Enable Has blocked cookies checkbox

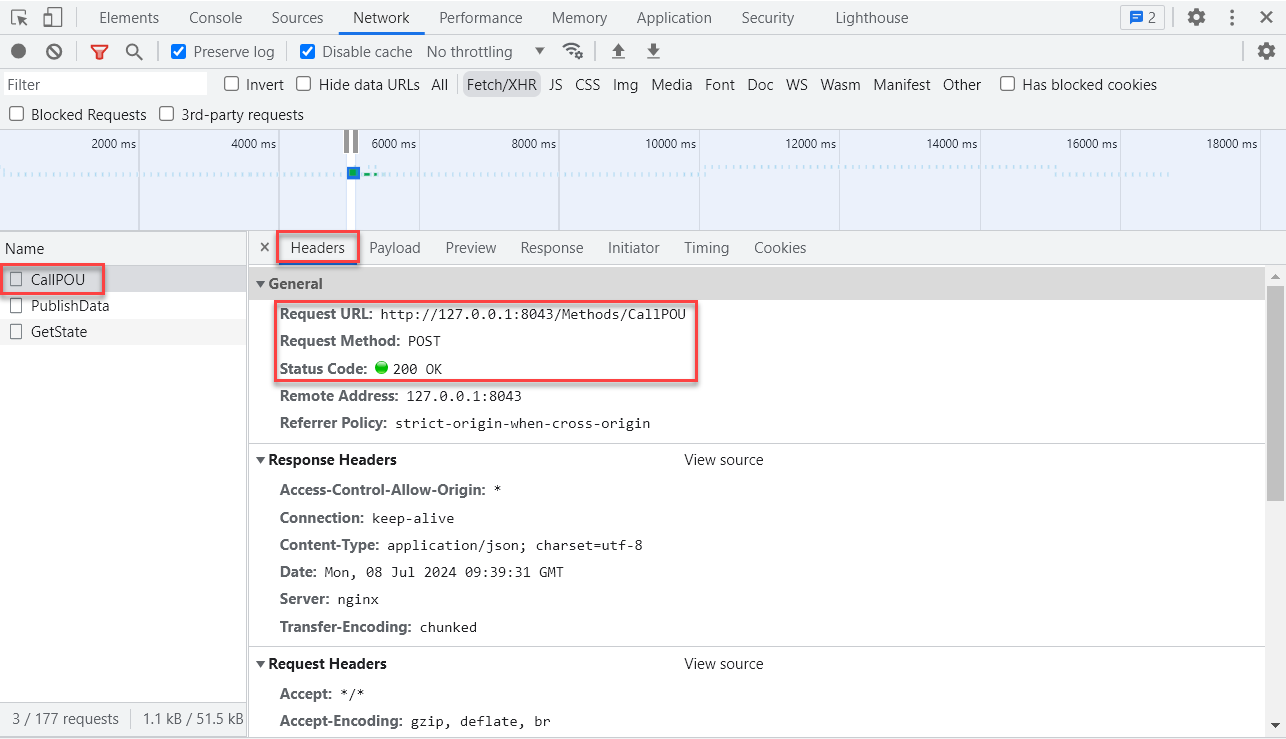tap(1008, 84)
